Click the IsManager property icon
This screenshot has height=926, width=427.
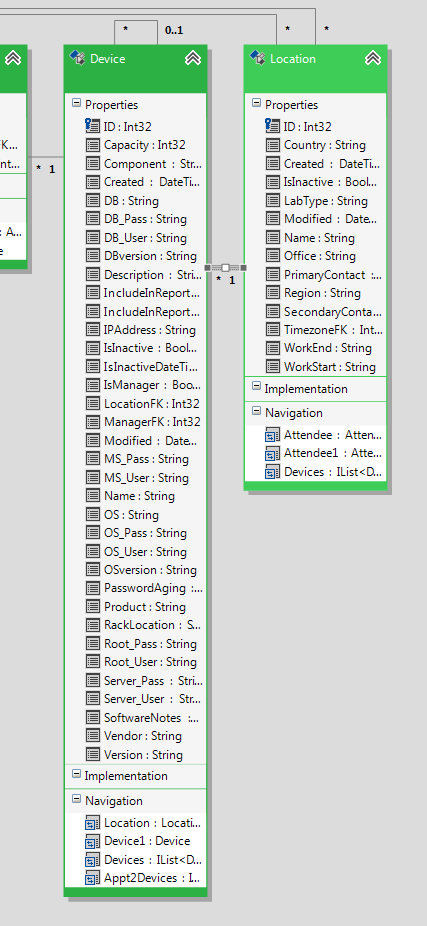[93, 385]
